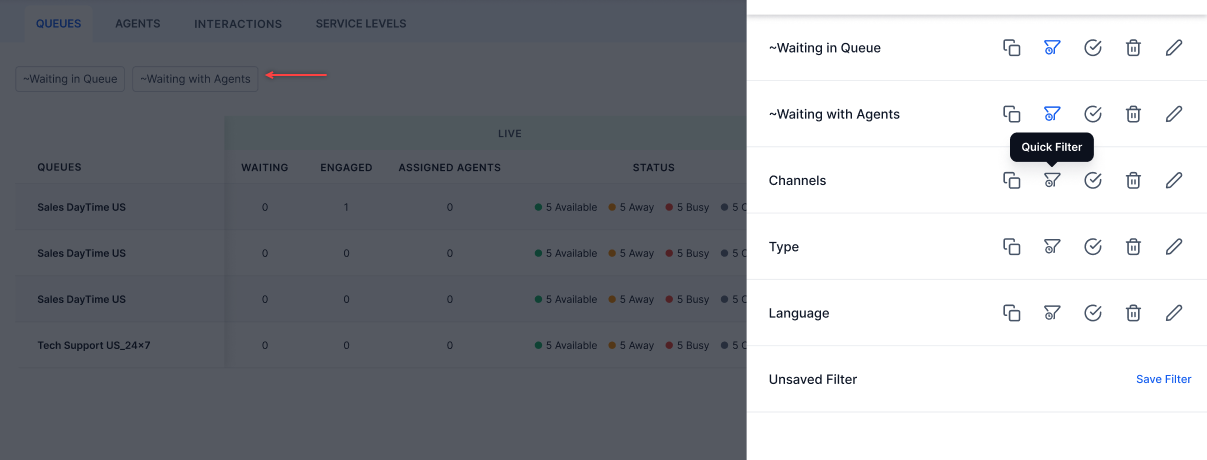Open the Service Levels tab
The height and width of the screenshot is (460, 1207).
(x=360, y=23)
